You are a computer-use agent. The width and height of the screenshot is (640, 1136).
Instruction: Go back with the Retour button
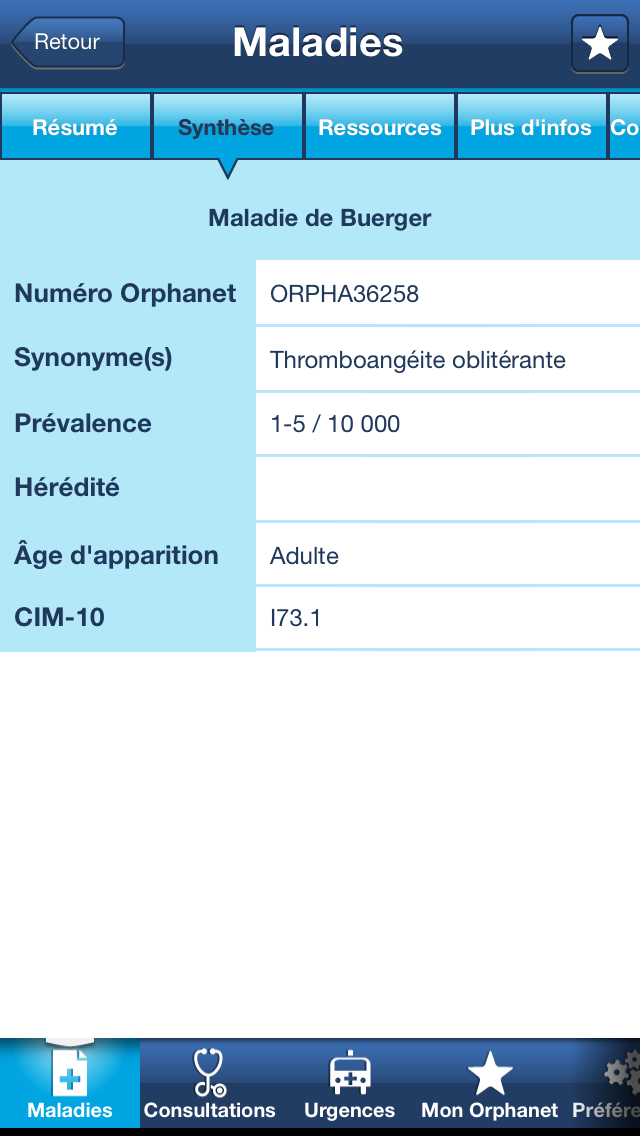point(68,43)
